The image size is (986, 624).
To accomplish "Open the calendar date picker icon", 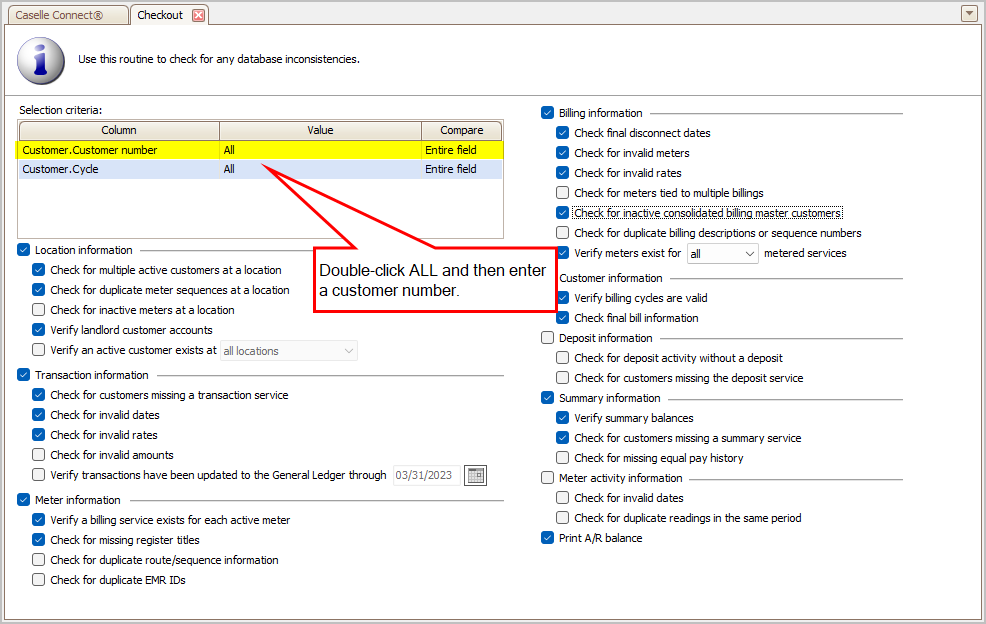I will tap(475, 476).
